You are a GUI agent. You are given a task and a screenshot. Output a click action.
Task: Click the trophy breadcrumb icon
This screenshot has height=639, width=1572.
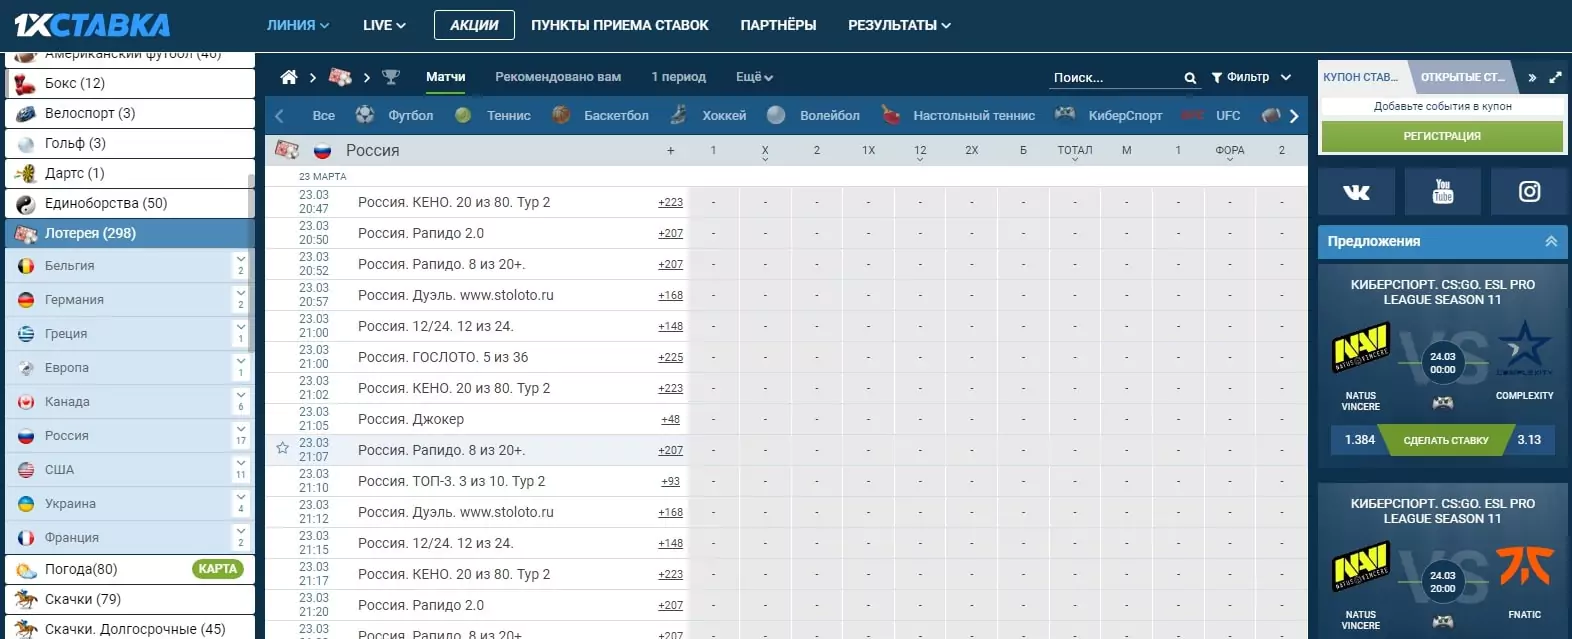pyautogui.click(x=391, y=77)
